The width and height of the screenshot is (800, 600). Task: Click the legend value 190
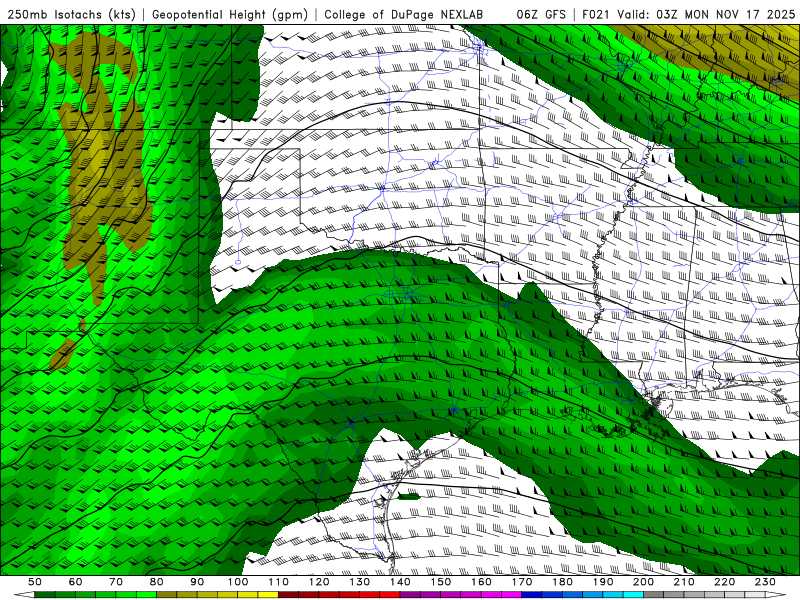[x=603, y=582]
